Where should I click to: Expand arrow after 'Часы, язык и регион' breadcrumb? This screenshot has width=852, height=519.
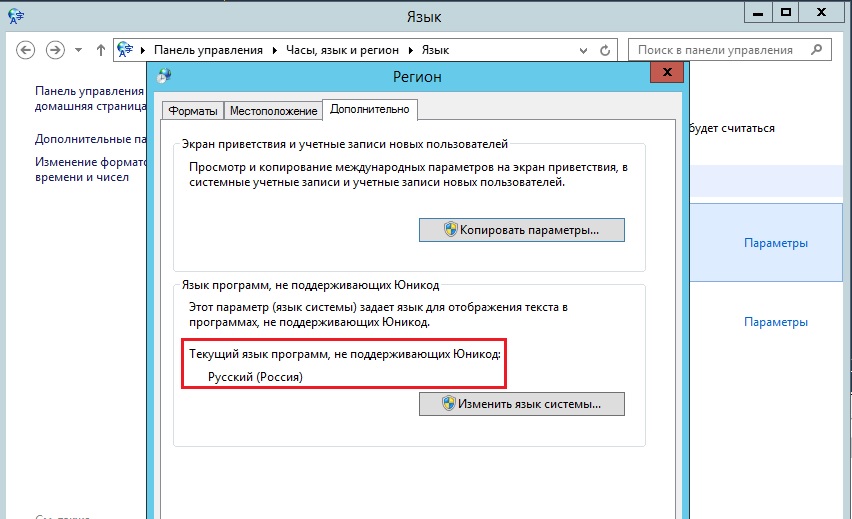tap(411, 50)
